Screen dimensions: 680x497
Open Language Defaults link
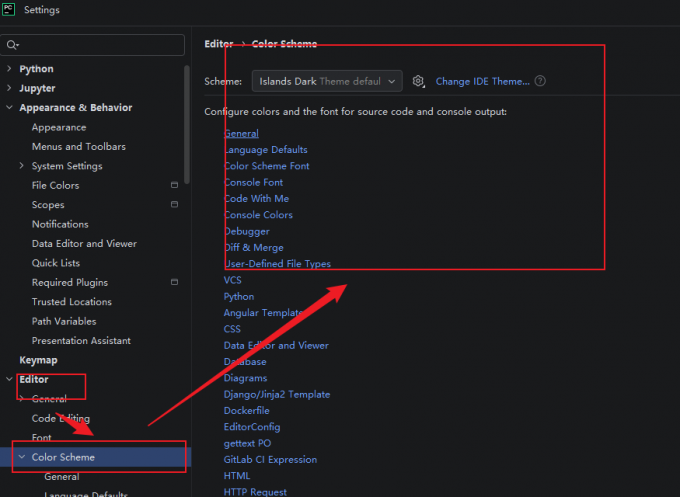click(x=266, y=150)
